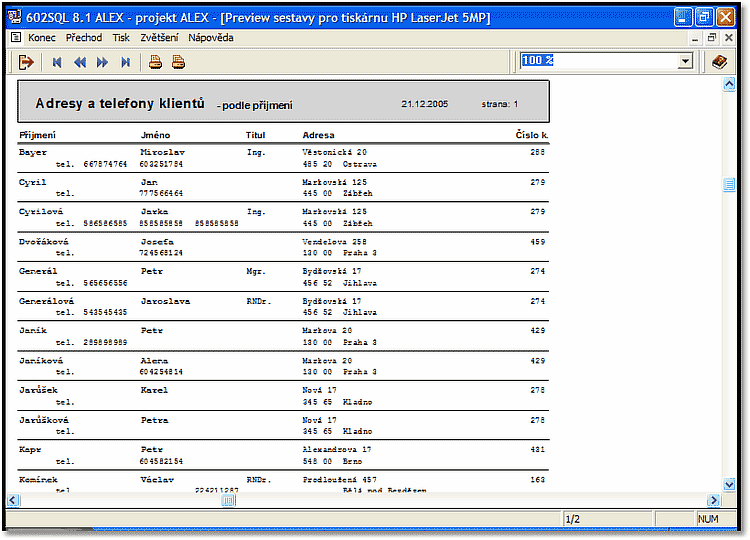This screenshot has height=540, width=750.
Task: Print all pages second printer icon
Action: (178, 62)
